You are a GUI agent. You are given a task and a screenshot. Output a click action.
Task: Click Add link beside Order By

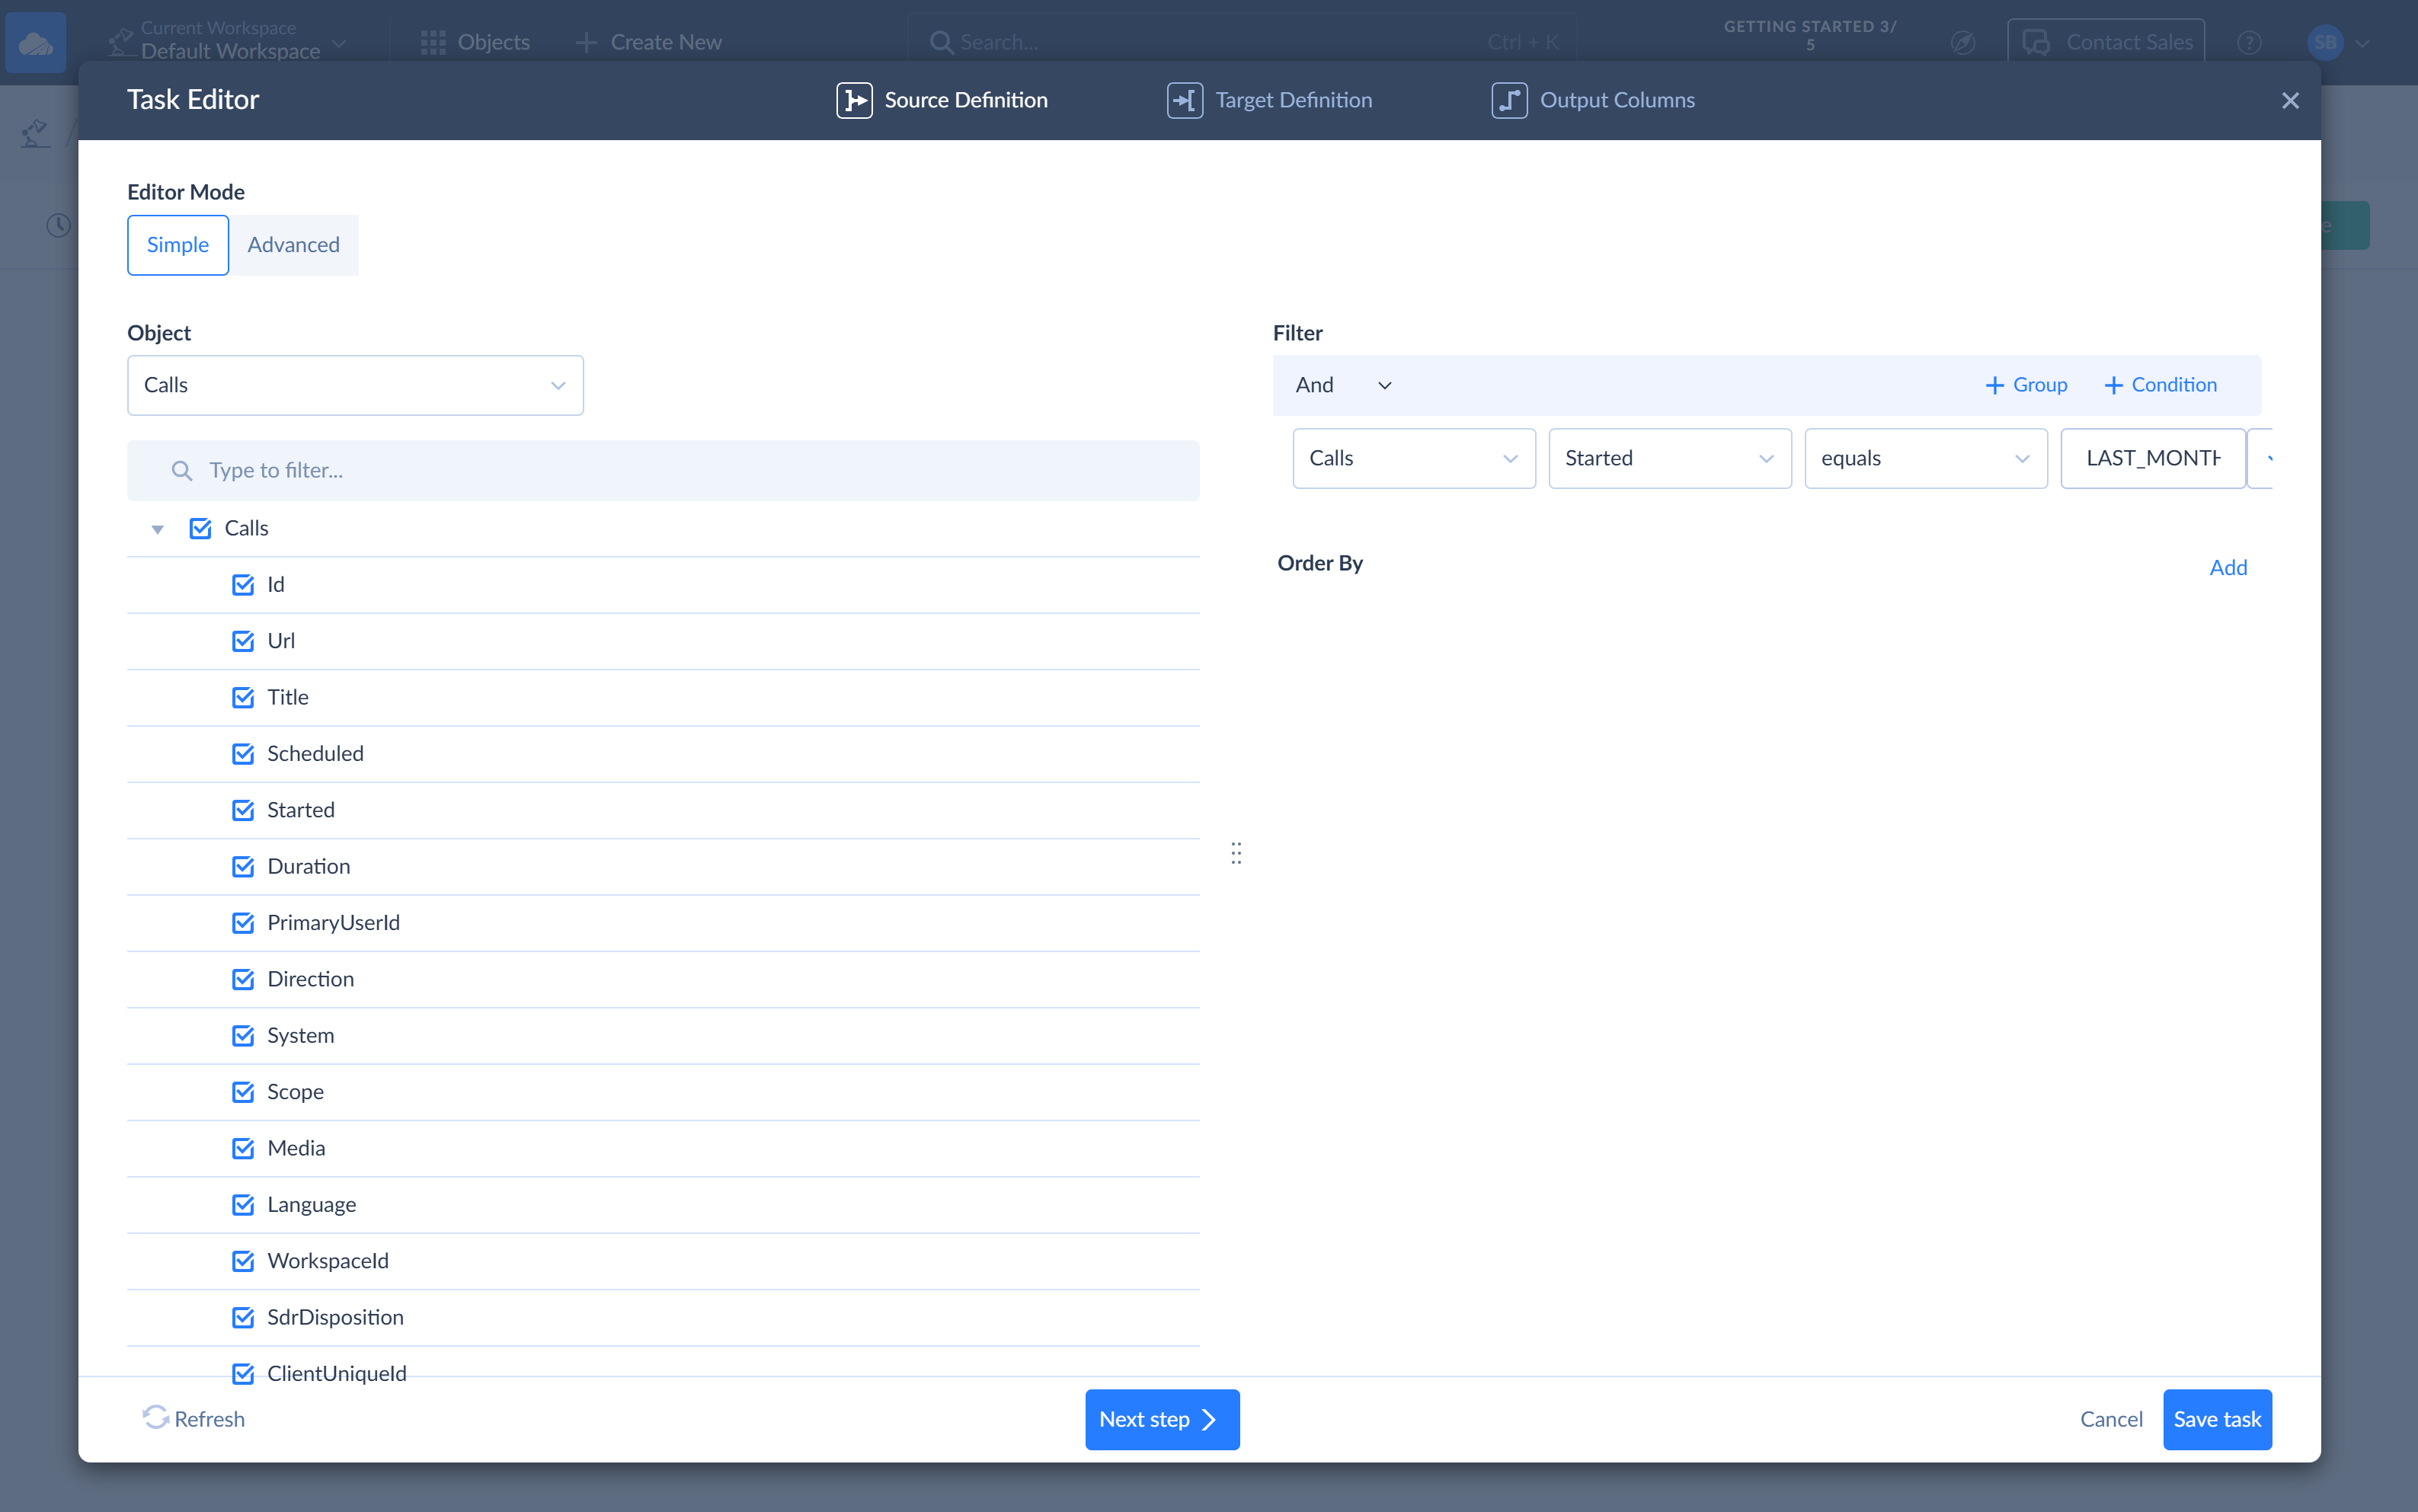tap(2227, 567)
